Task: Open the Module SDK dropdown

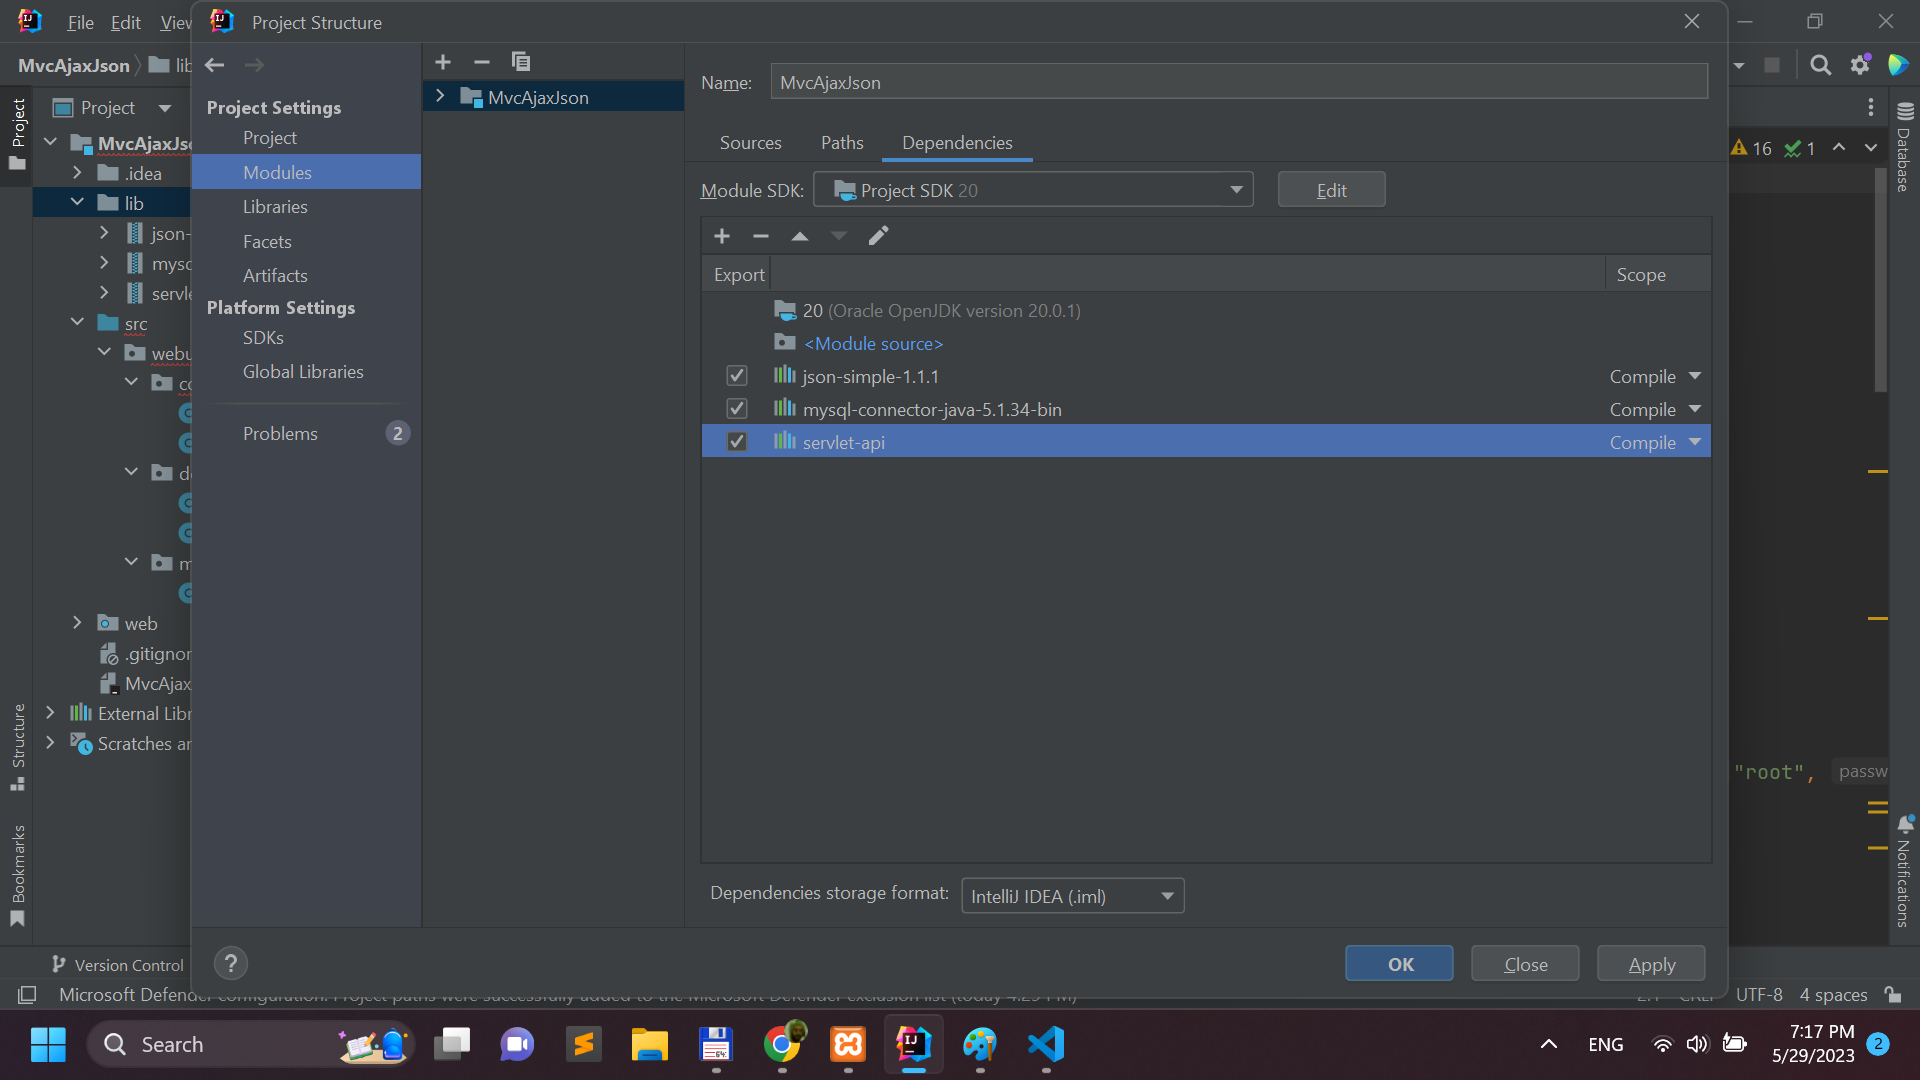Action: click(1033, 190)
